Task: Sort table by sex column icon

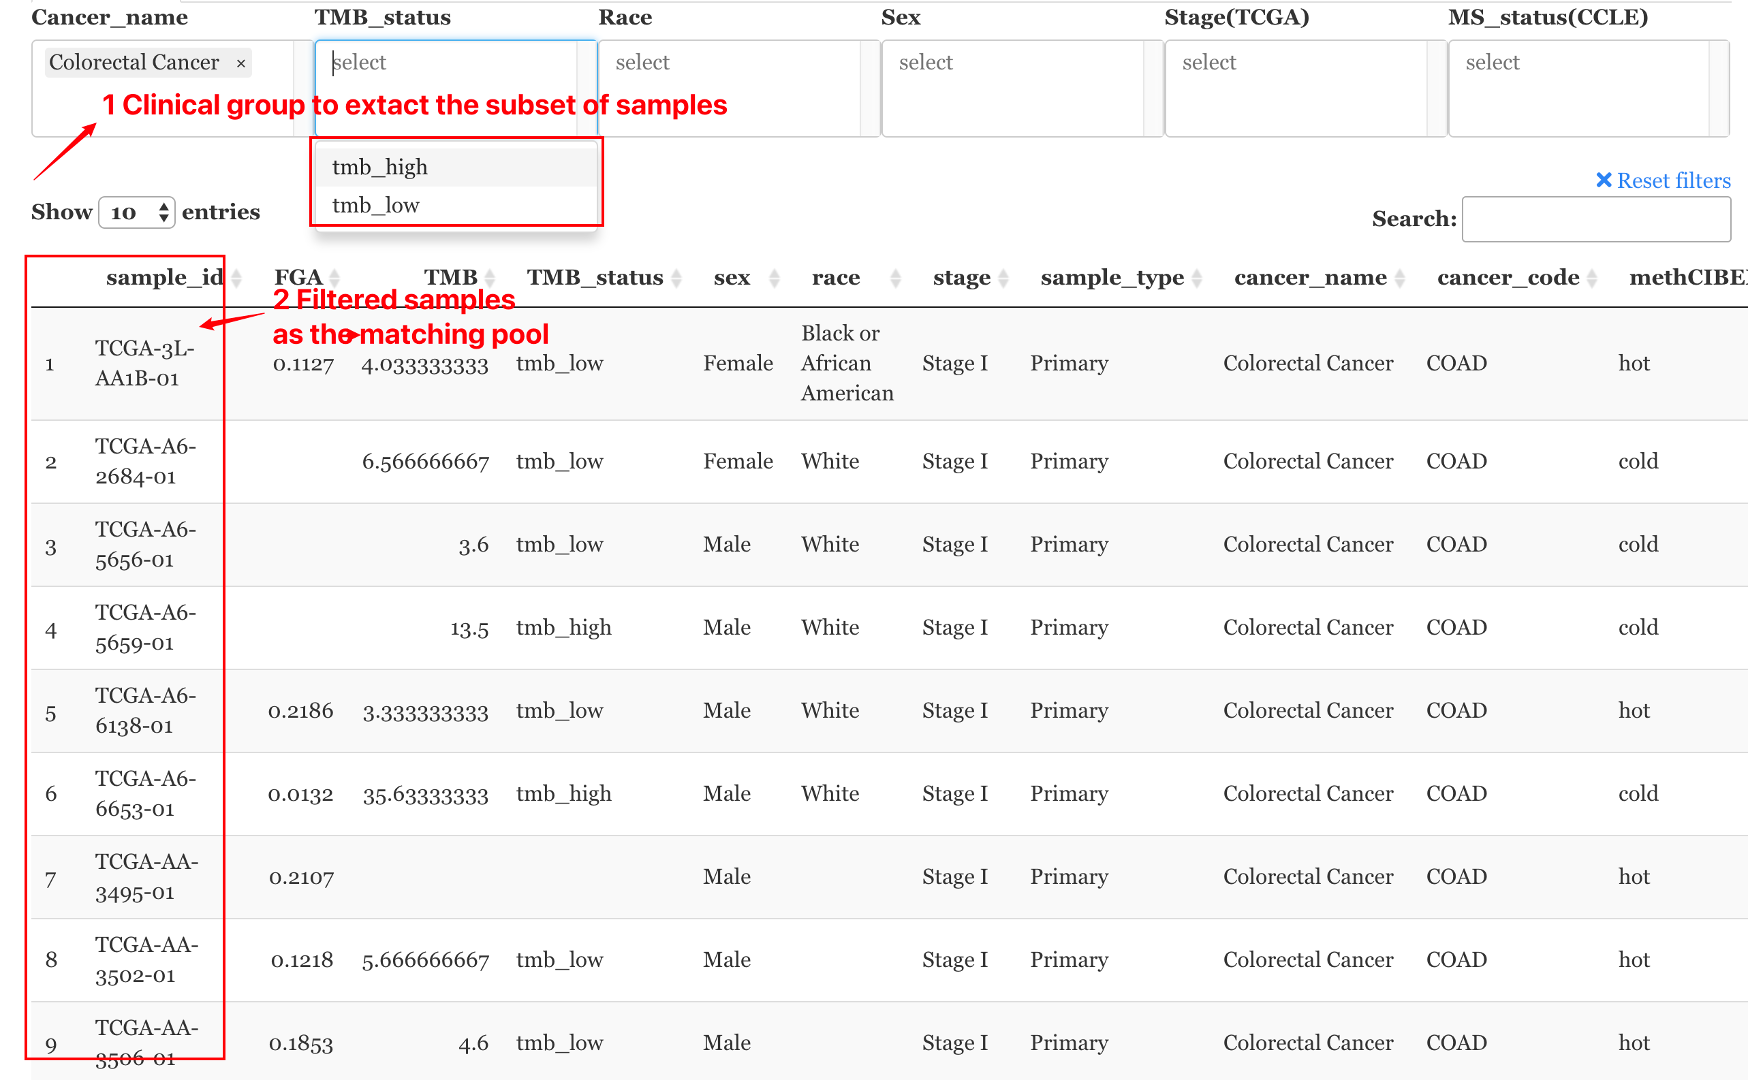Action: click(x=774, y=278)
